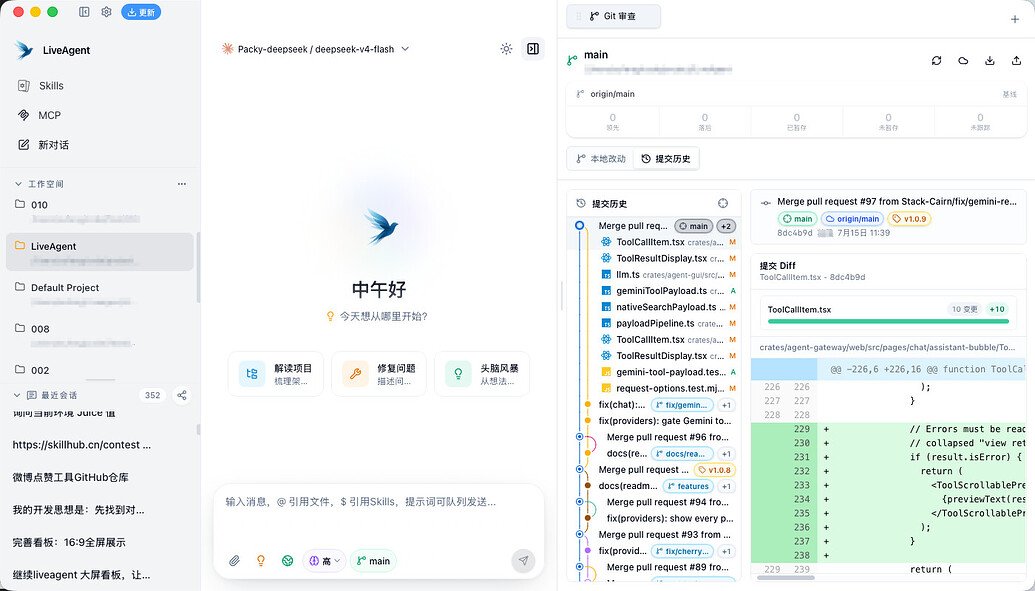
Task: Select the Default Project folder
Action: pos(99,293)
